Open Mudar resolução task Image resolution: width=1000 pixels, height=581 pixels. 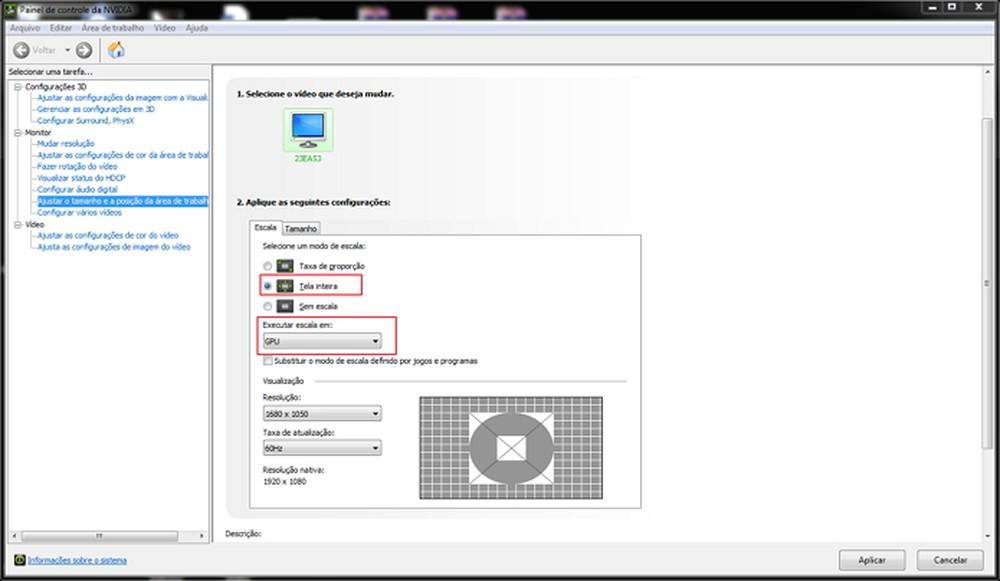click(x=66, y=143)
